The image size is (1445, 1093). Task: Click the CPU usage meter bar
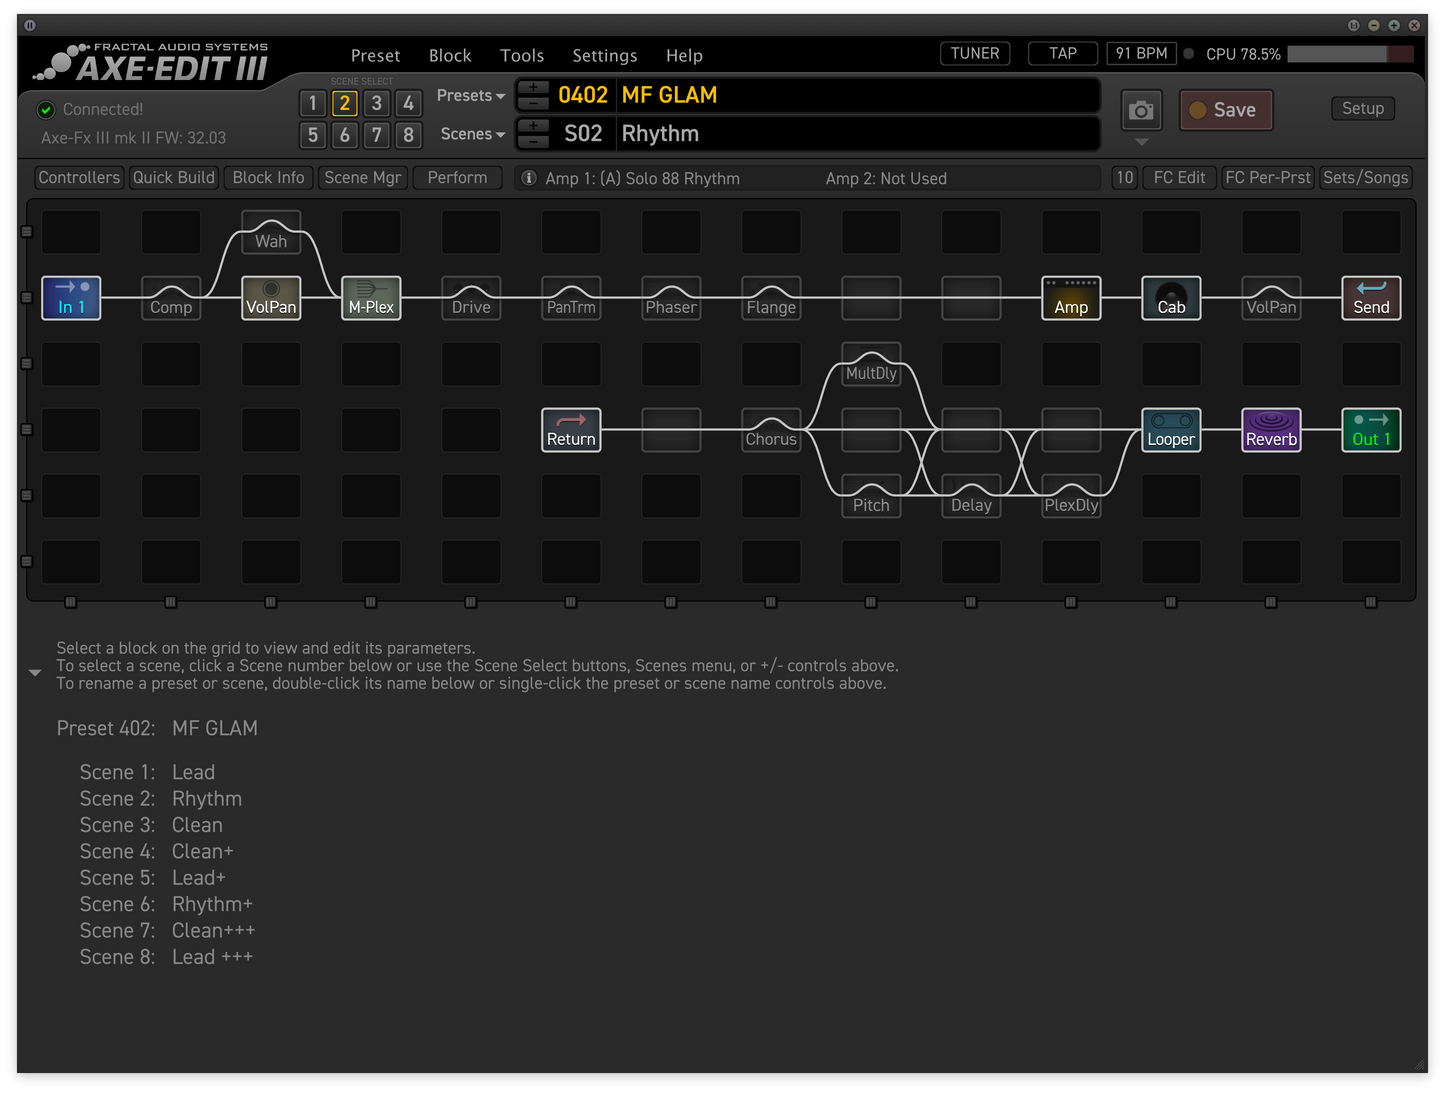pyautogui.click(x=1350, y=54)
